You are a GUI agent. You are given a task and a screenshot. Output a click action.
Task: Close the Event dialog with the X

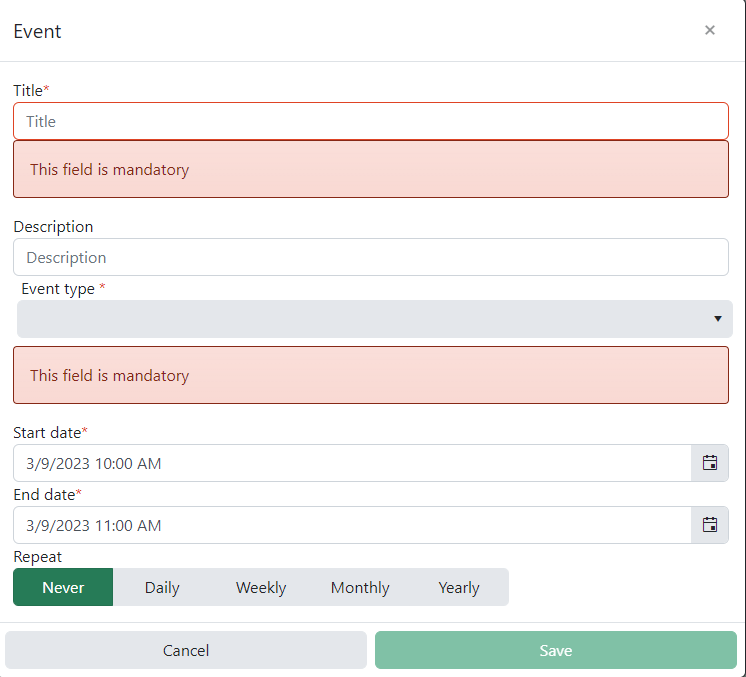point(709,30)
